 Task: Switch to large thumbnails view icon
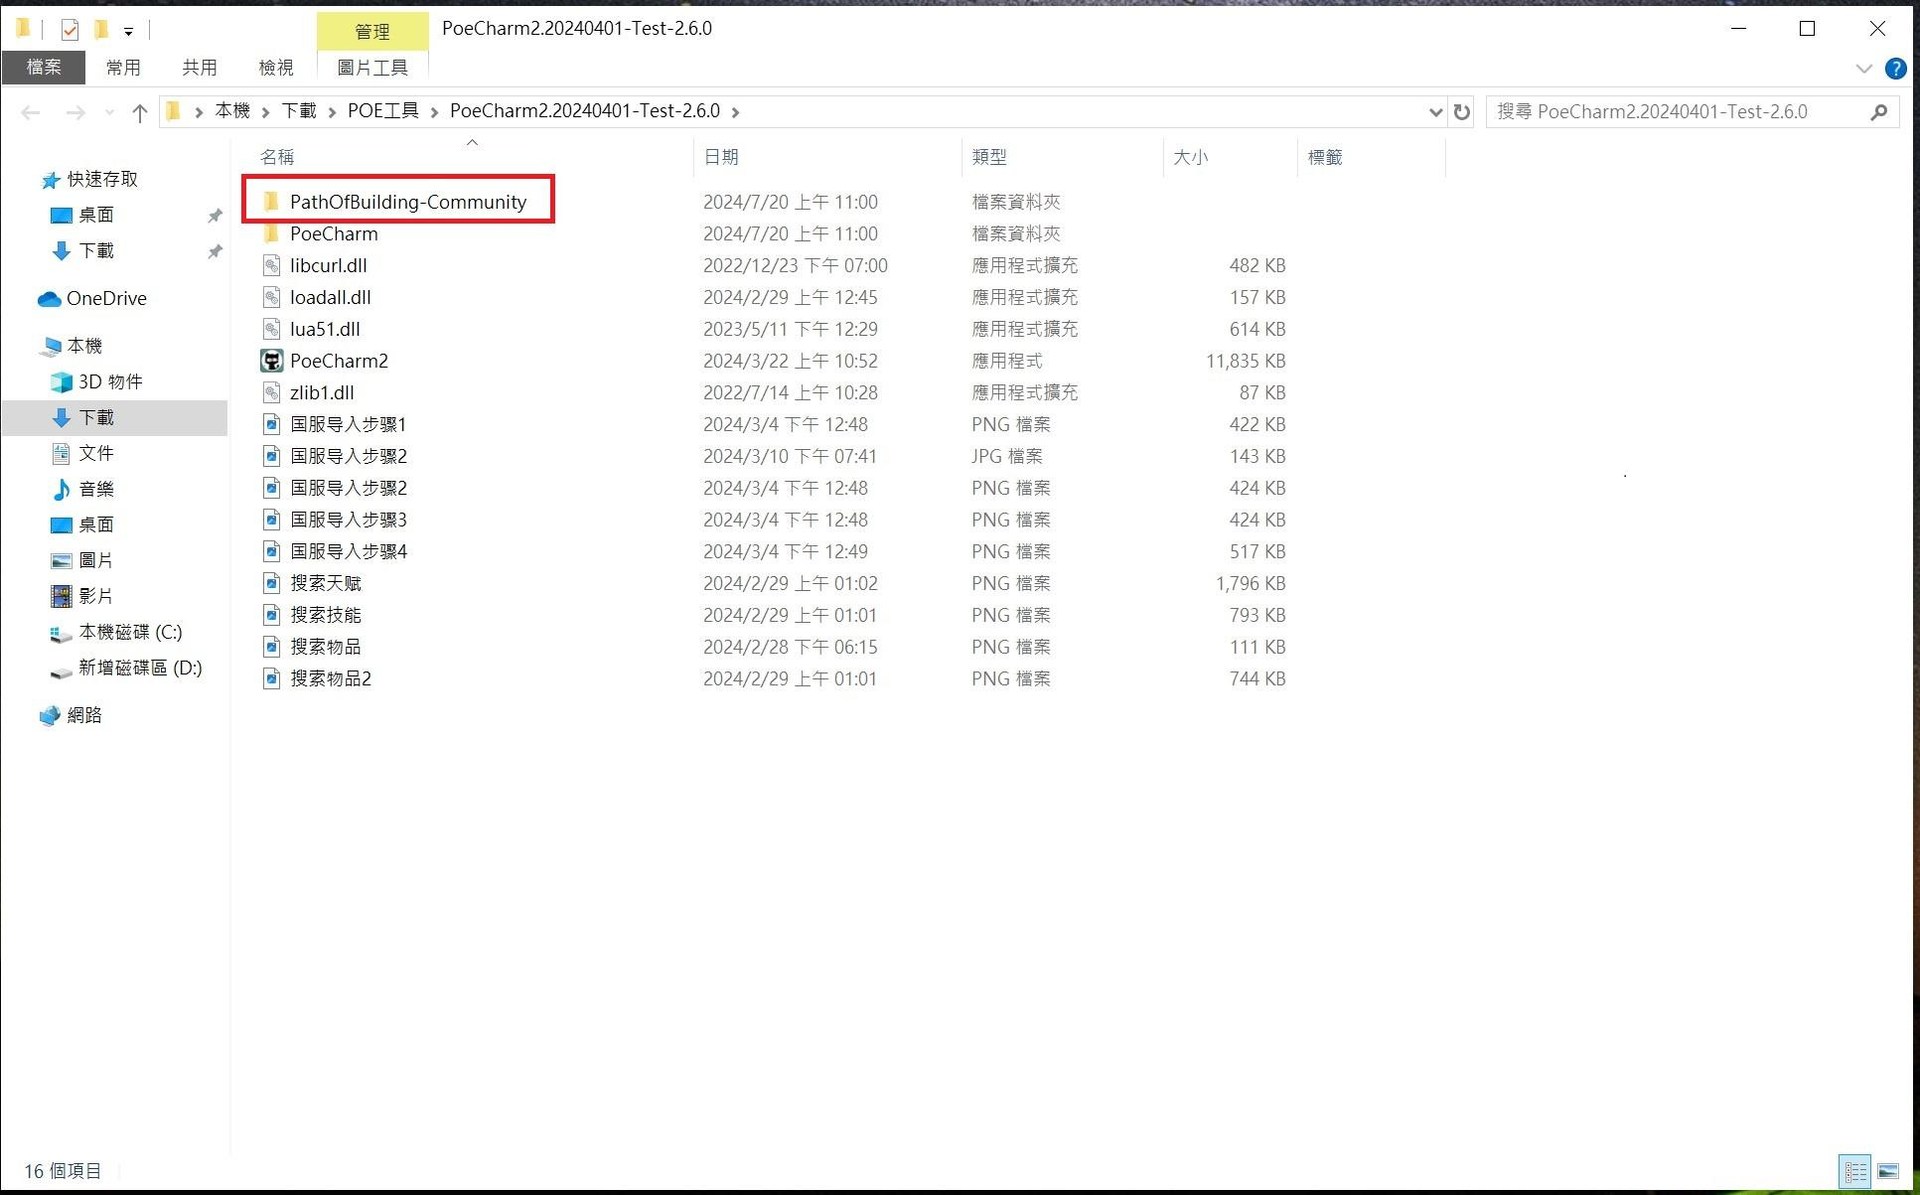click(1888, 1171)
